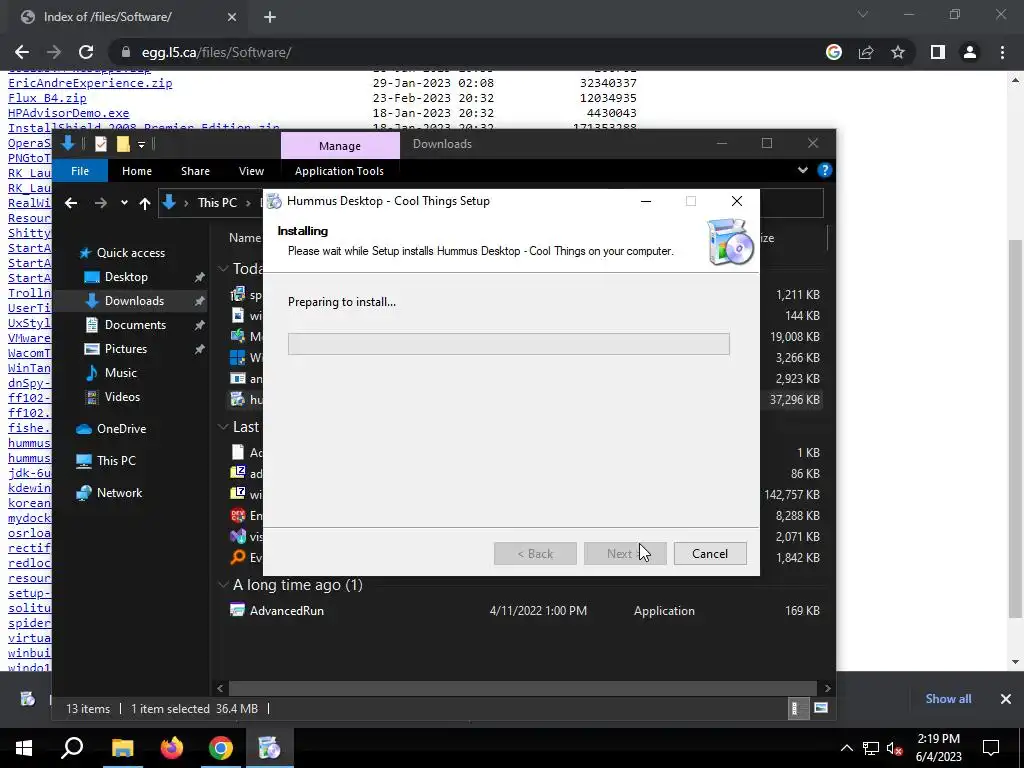This screenshot has width=1024, height=768.
Task: Go back in Chrome
Action: click(x=22, y=52)
